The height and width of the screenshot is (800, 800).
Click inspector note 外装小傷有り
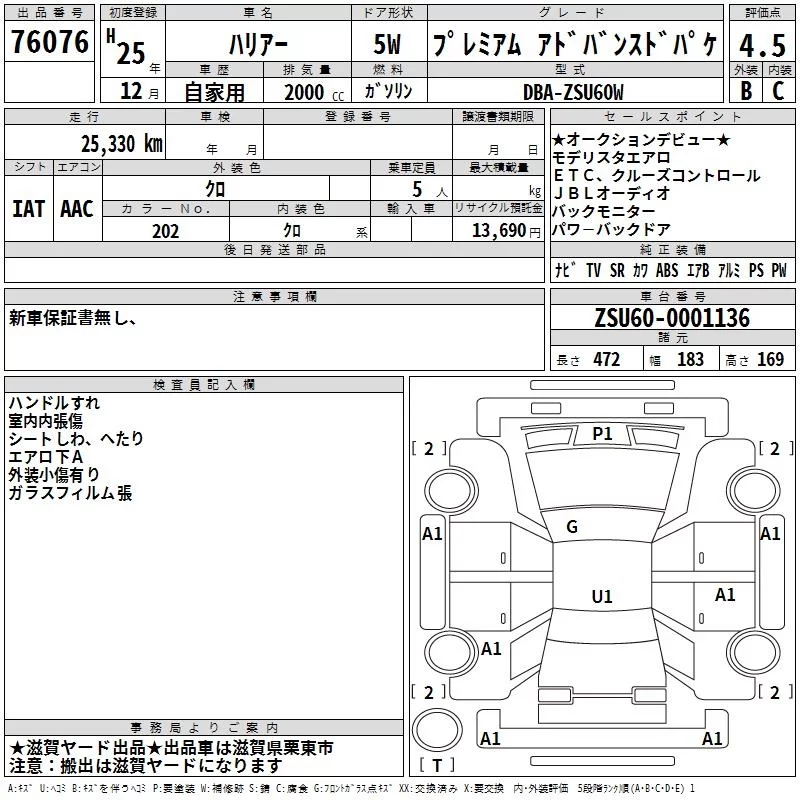click(54, 474)
